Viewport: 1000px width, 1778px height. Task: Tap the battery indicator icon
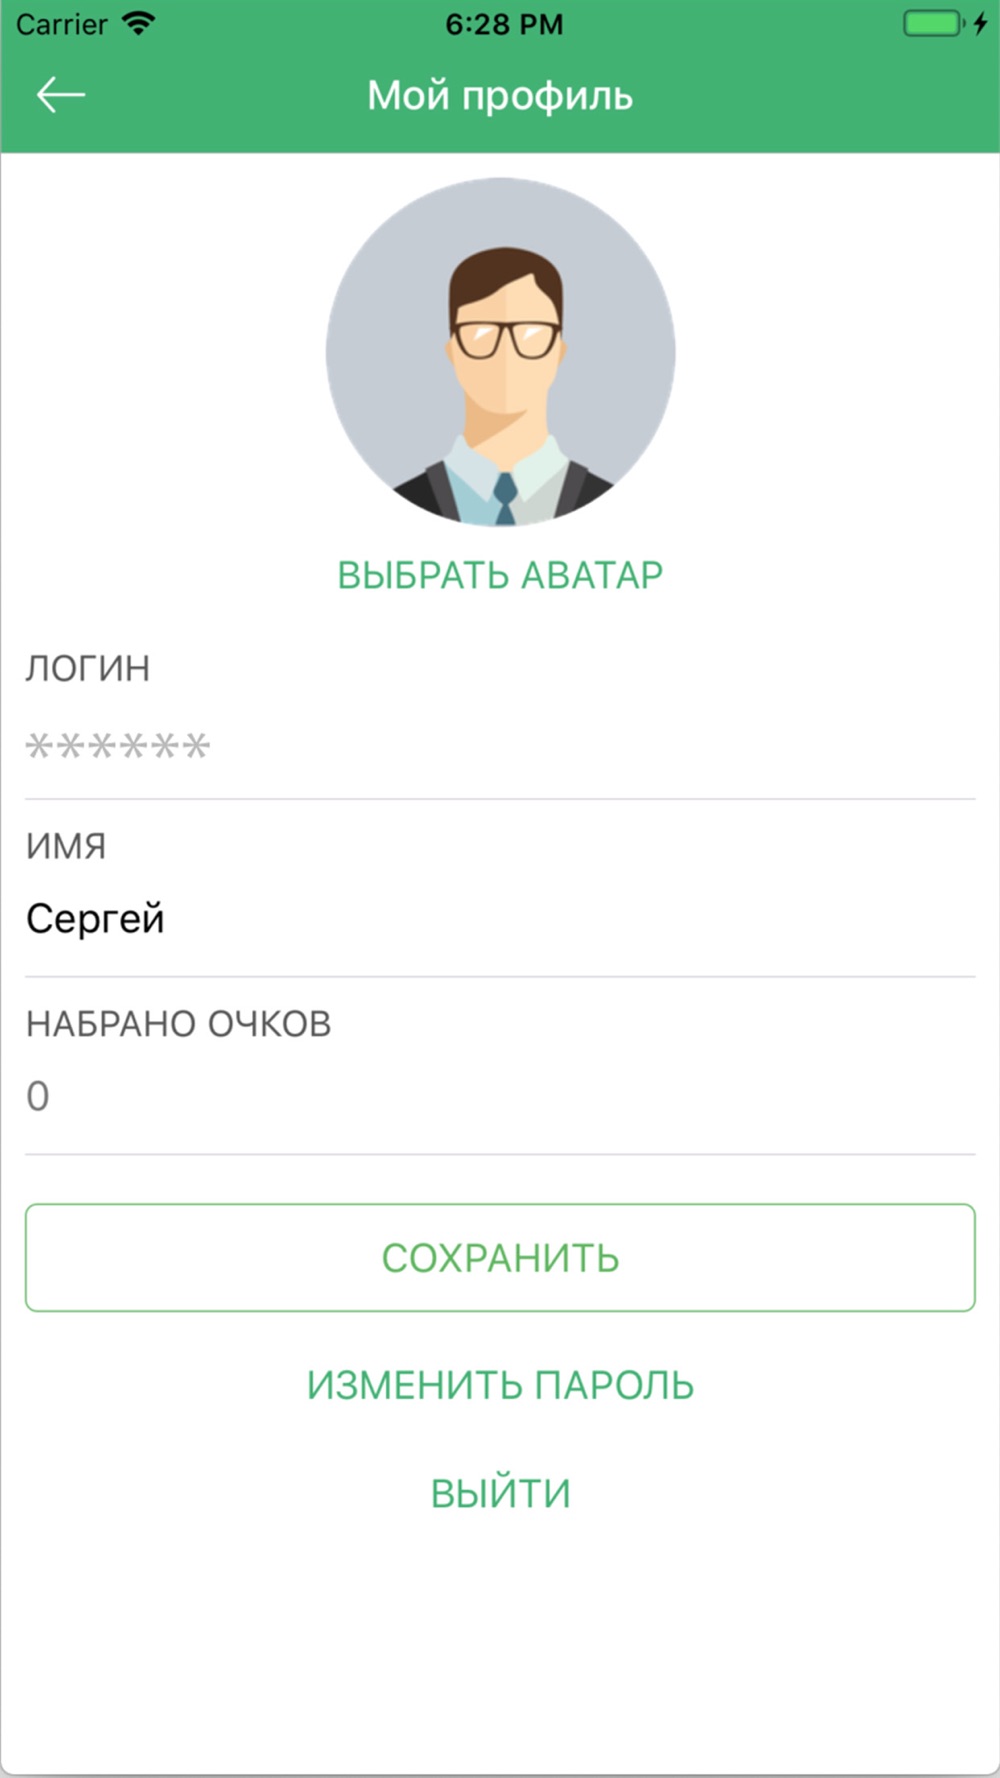pyautogui.click(x=934, y=24)
